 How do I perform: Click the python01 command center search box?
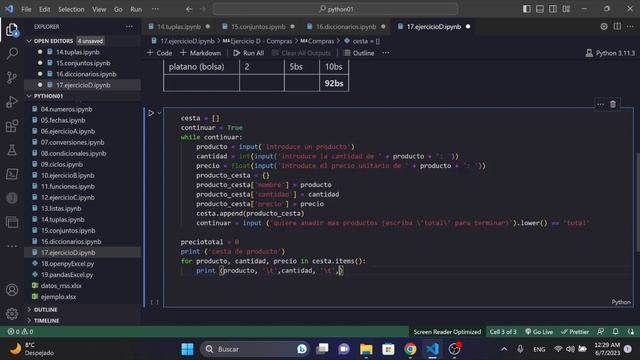[x=336, y=9]
